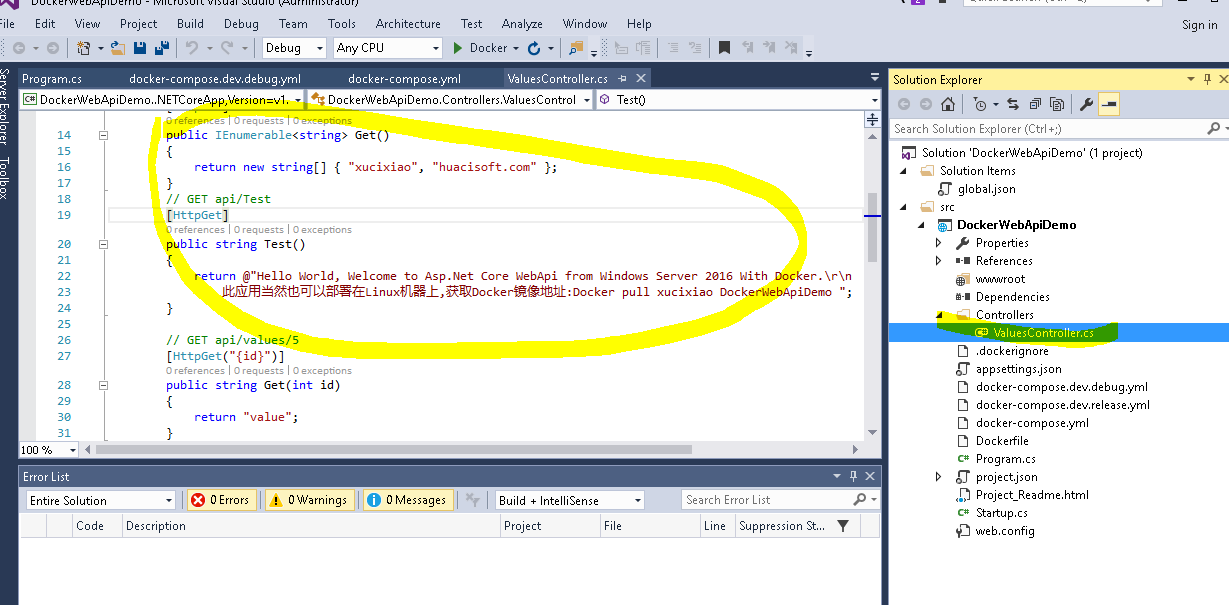Switch to docker-compose.dev.debug.yml tab
The width and height of the screenshot is (1229, 605).
pos(215,78)
